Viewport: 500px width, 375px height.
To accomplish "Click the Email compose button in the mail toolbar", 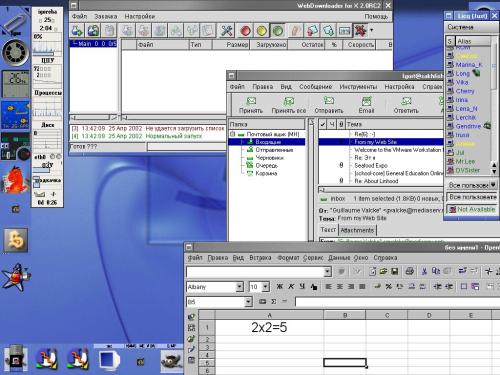I will (366, 105).
